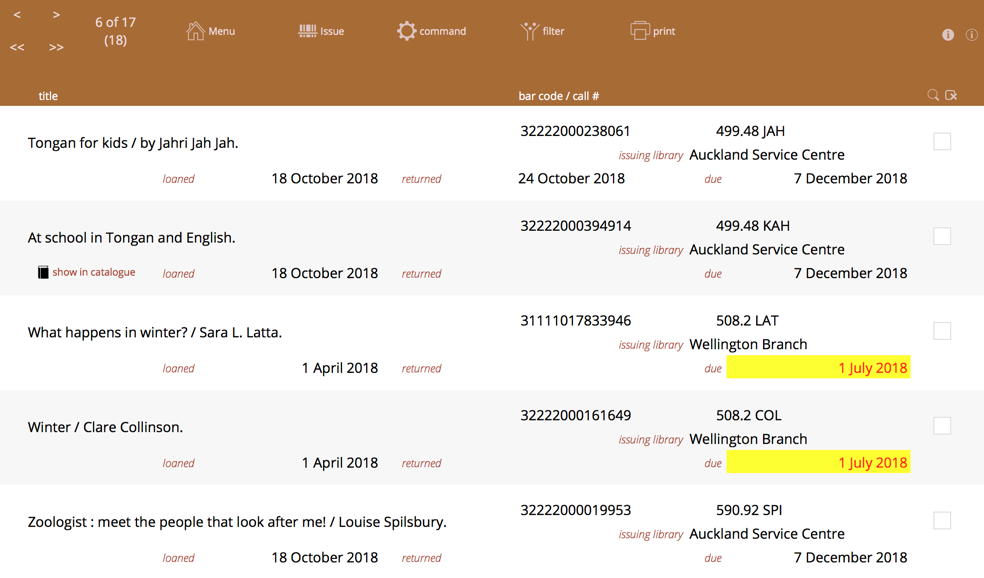
Task: Jump to the first record
Action: click(17, 47)
